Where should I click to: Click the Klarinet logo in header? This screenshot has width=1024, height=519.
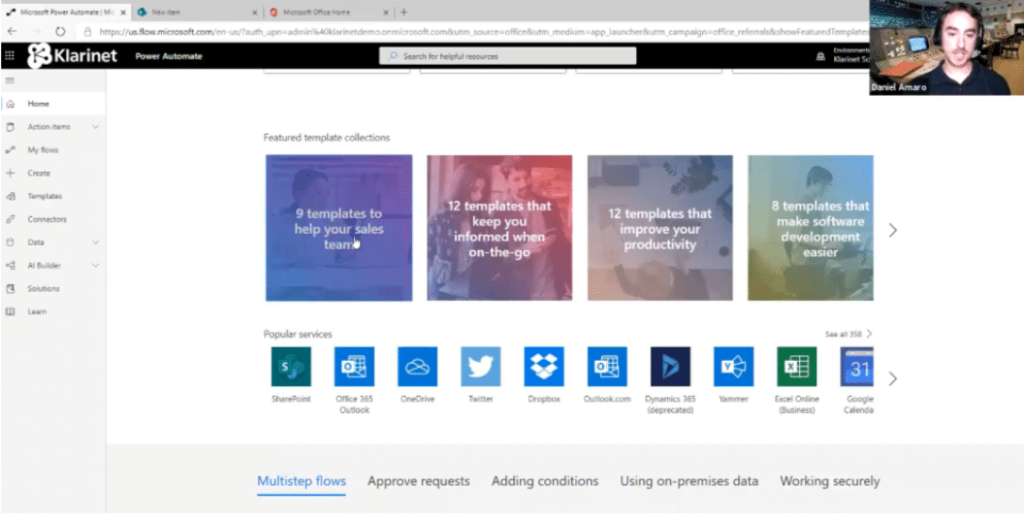click(72, 56)
